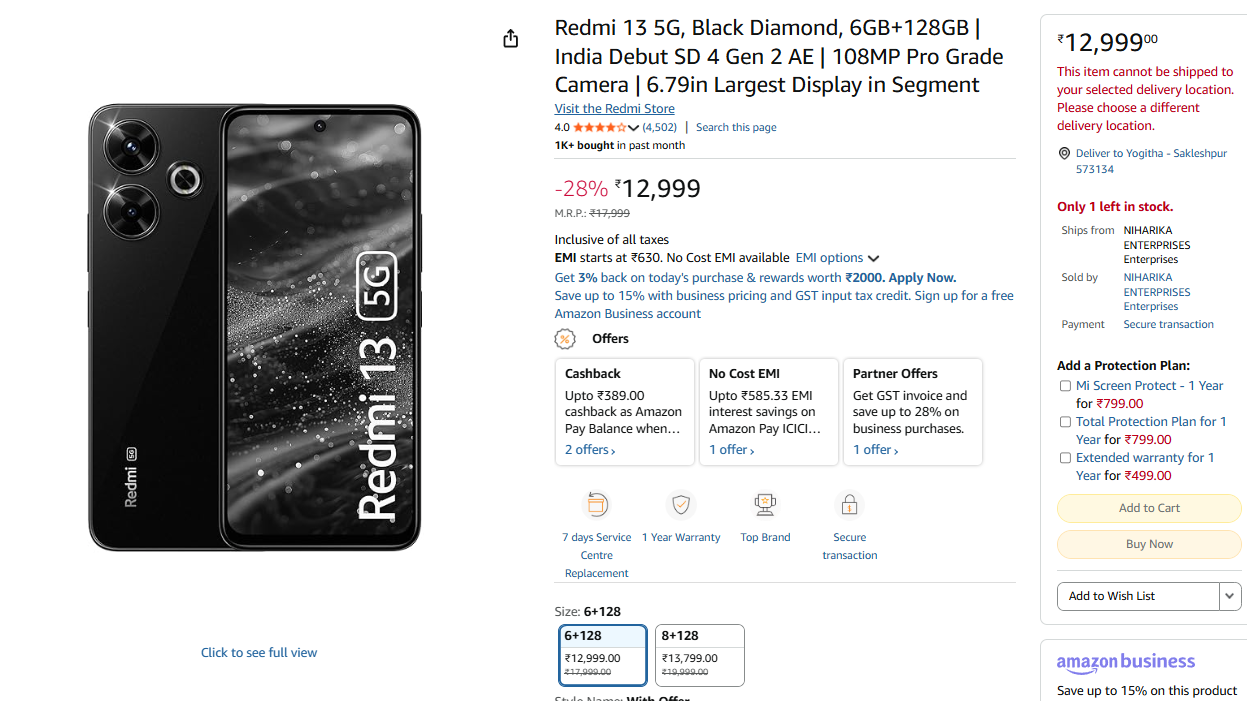The width and height of the screenshot is (1247, 701).
Task: Click the Add to Cart button
Action: click(x=1149, y=508)
